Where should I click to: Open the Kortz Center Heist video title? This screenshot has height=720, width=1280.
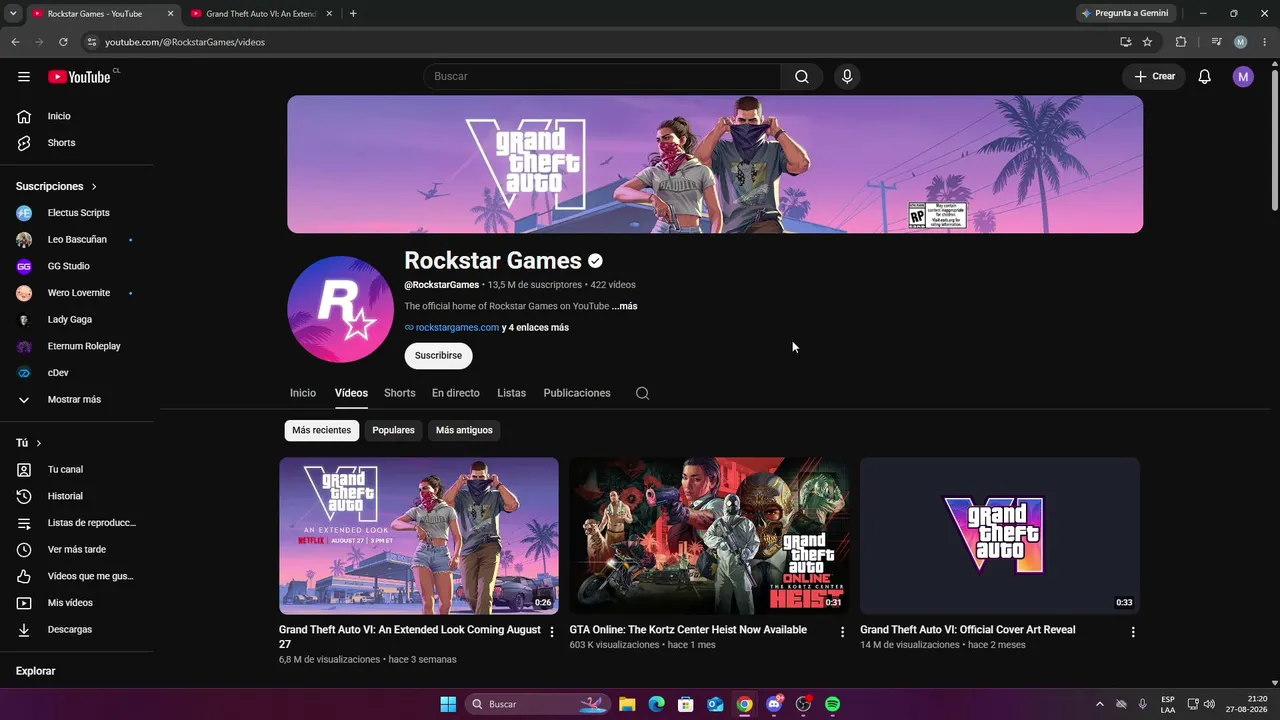688,630
